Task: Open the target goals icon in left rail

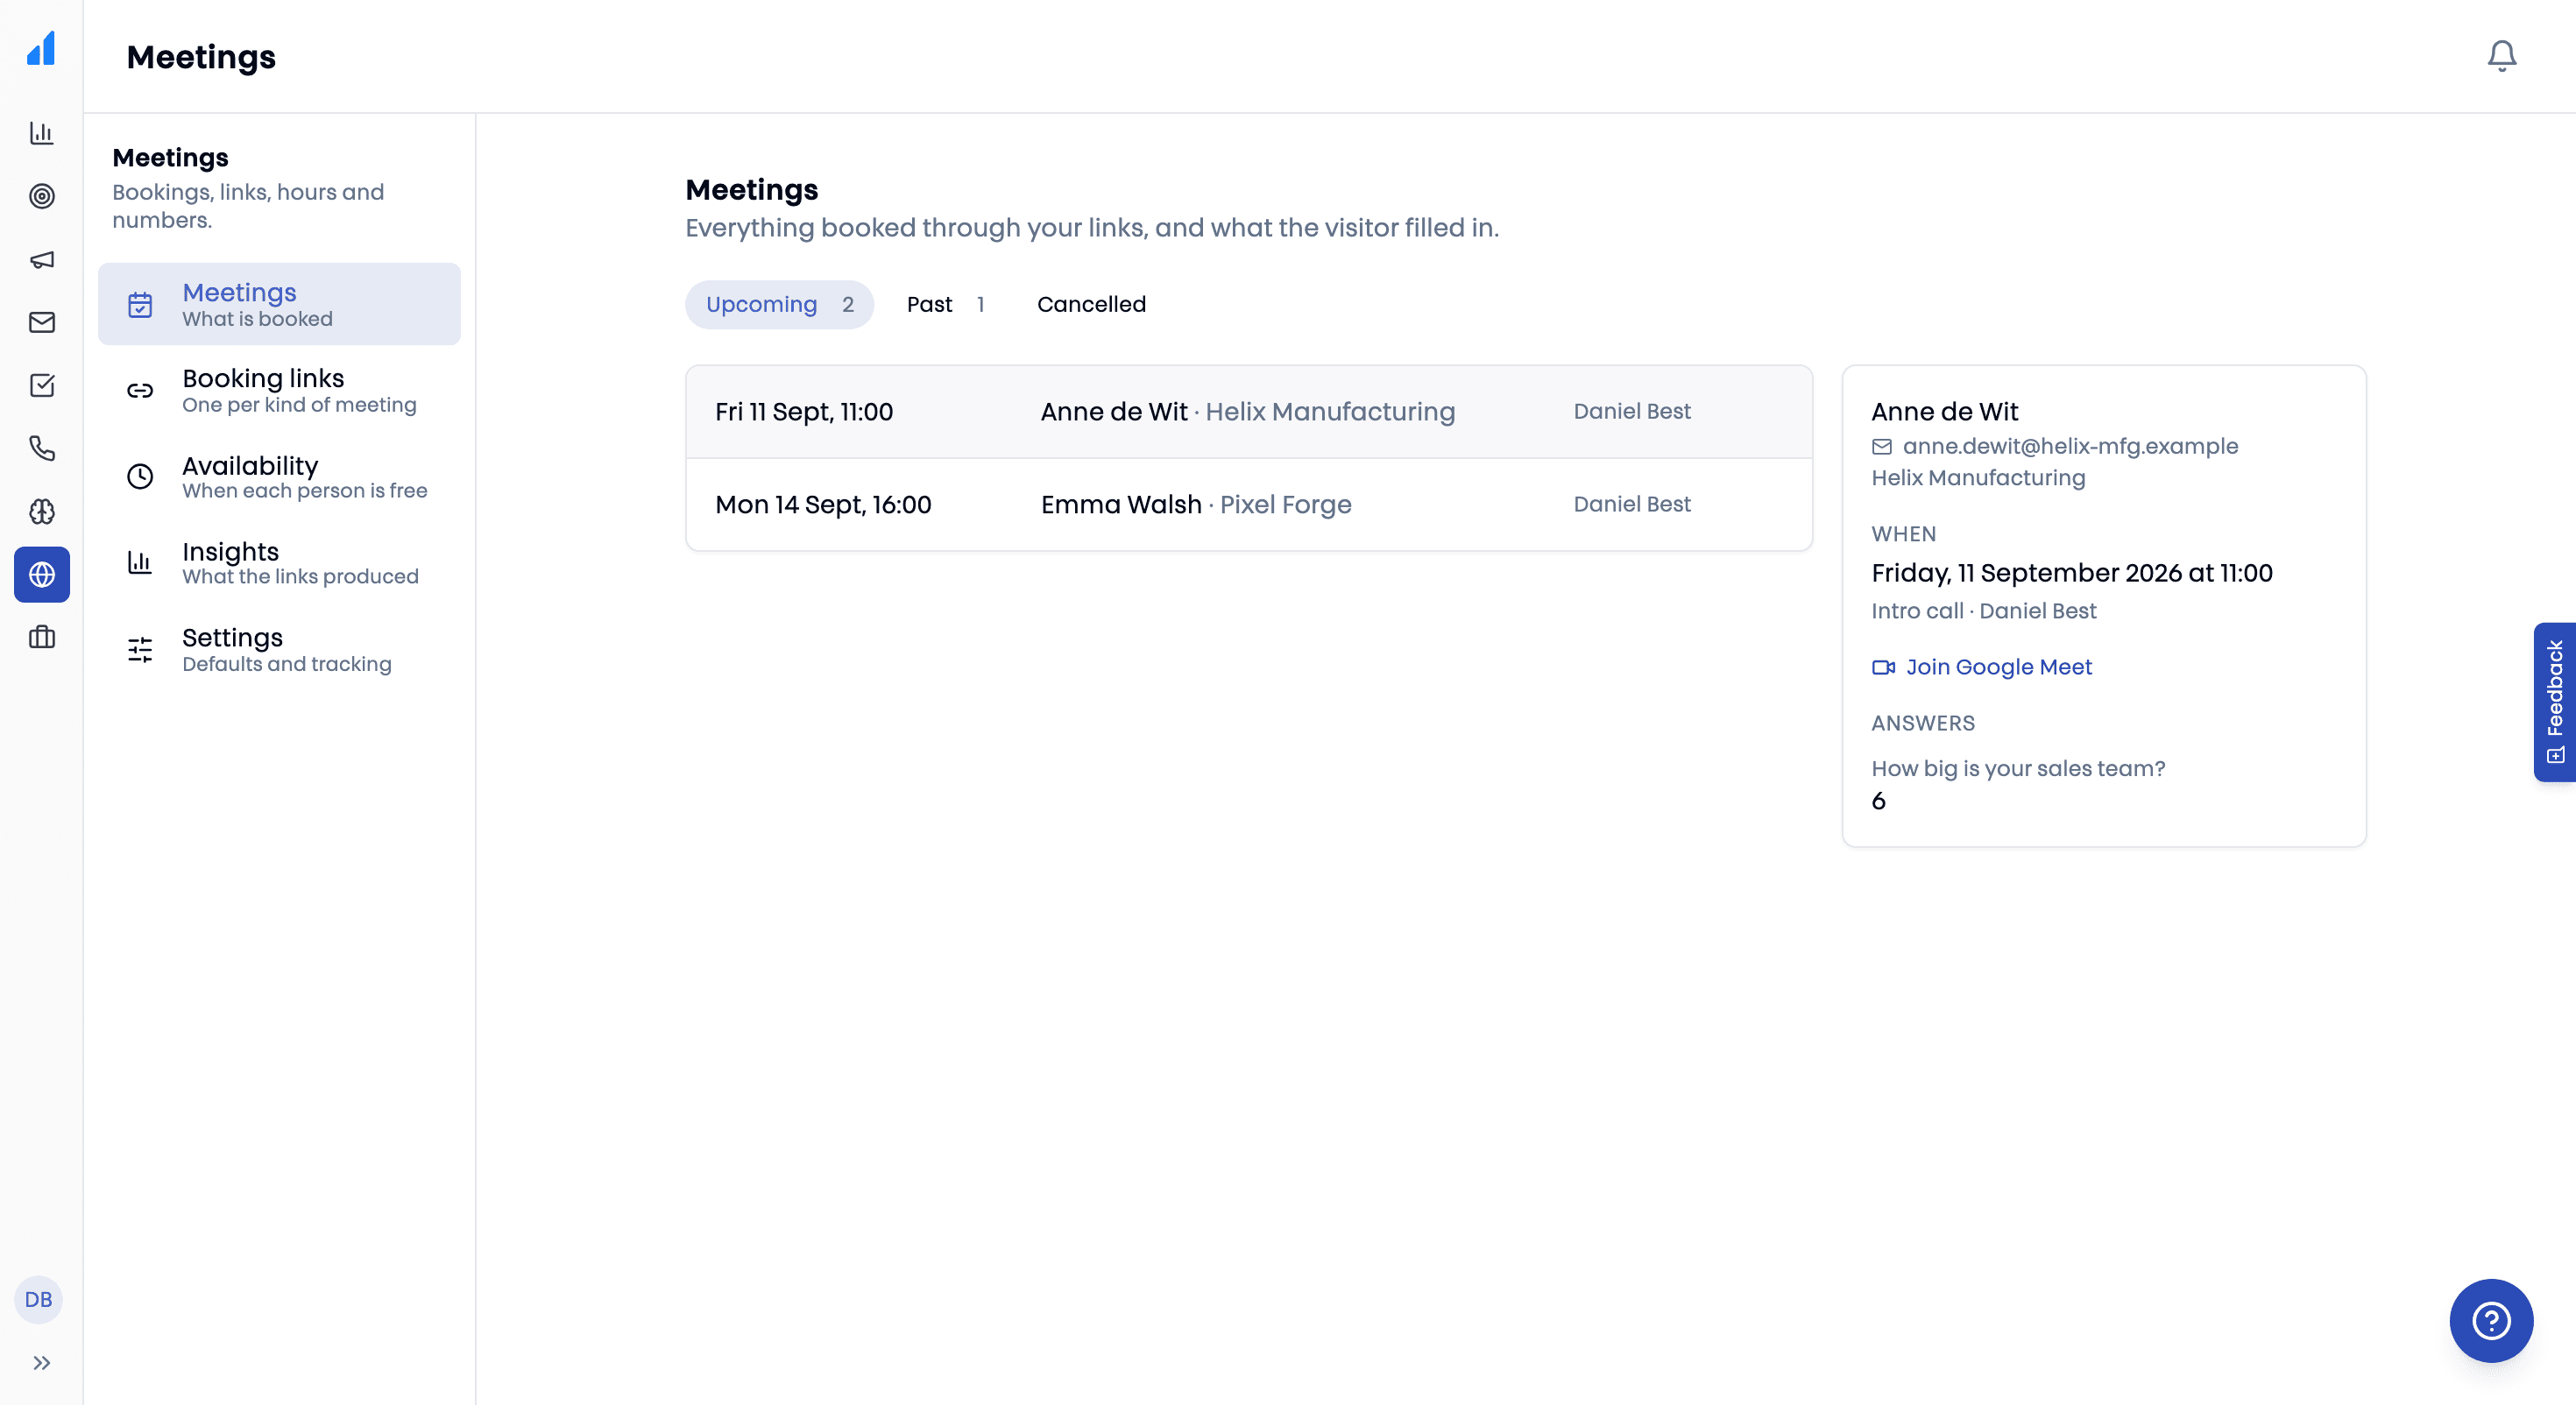Action: pyautogui.click(x=41, y=196)
